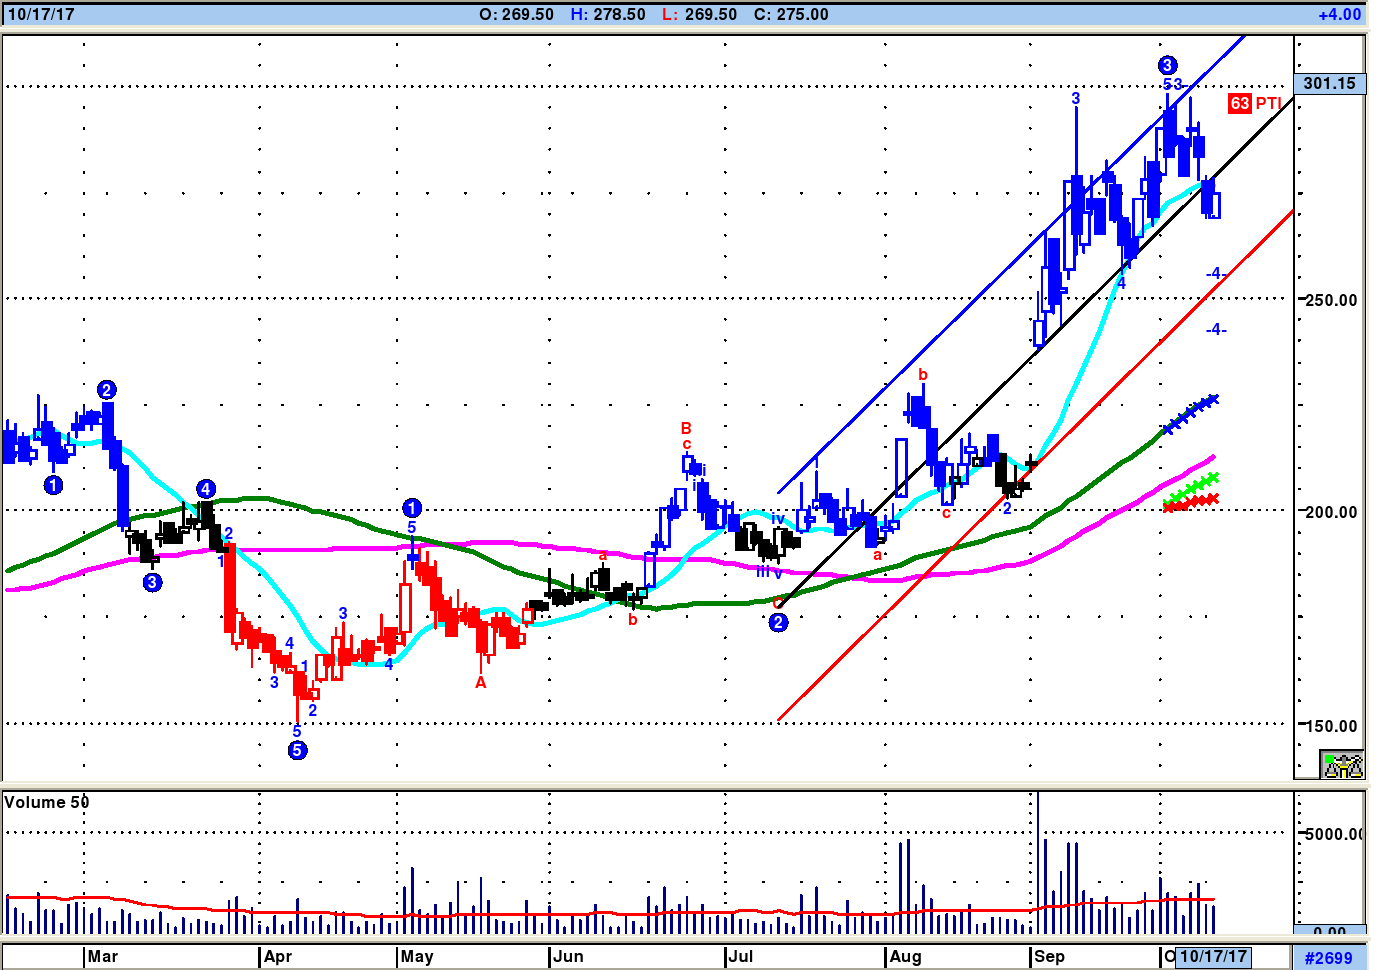Select the circled wave 3 marker at the October high

coord(1167,66)
